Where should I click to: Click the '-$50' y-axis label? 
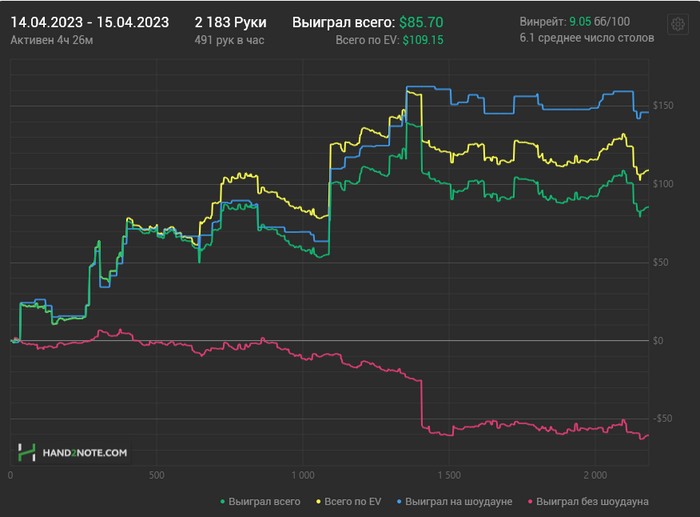tap(662, 418)
